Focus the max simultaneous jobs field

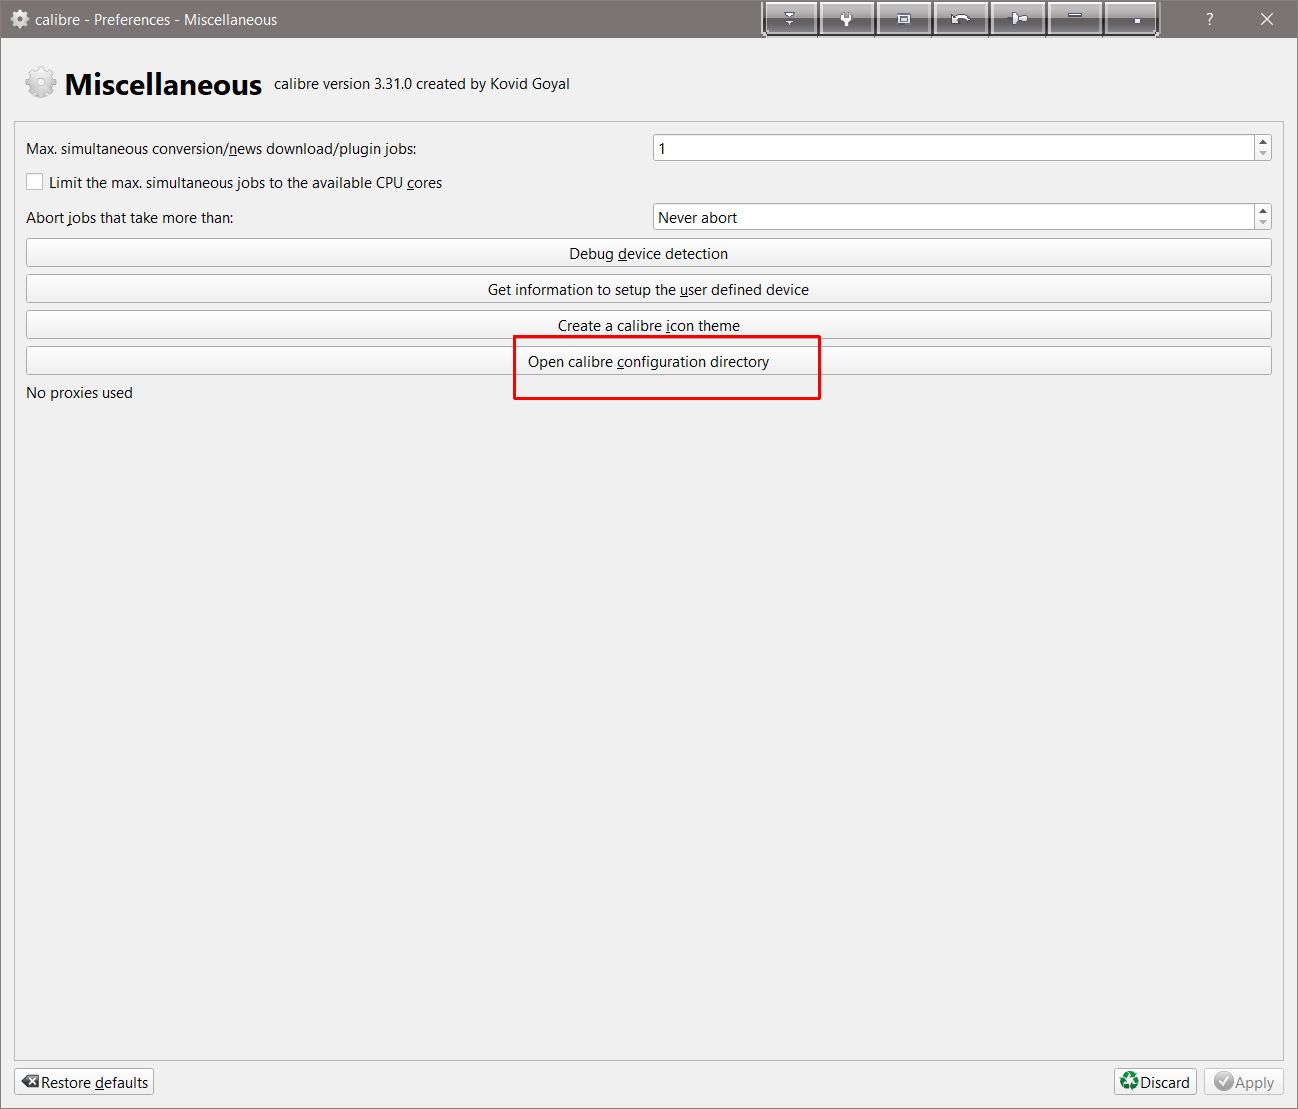pos(954,148)
